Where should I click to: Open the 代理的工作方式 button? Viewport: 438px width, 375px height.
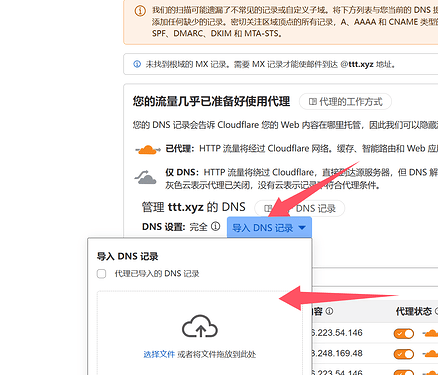(345, 102)
